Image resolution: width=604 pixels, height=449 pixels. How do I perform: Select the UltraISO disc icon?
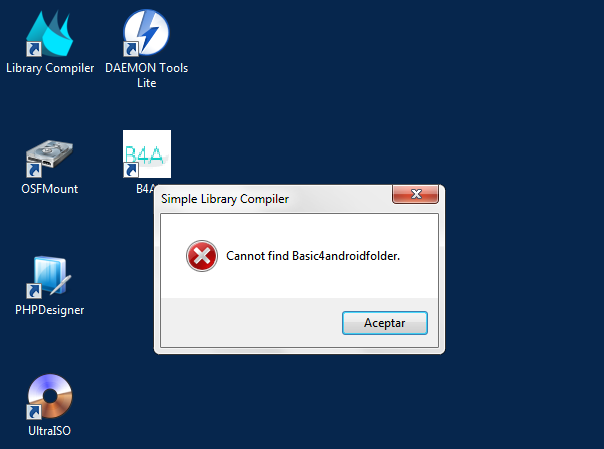49,397
